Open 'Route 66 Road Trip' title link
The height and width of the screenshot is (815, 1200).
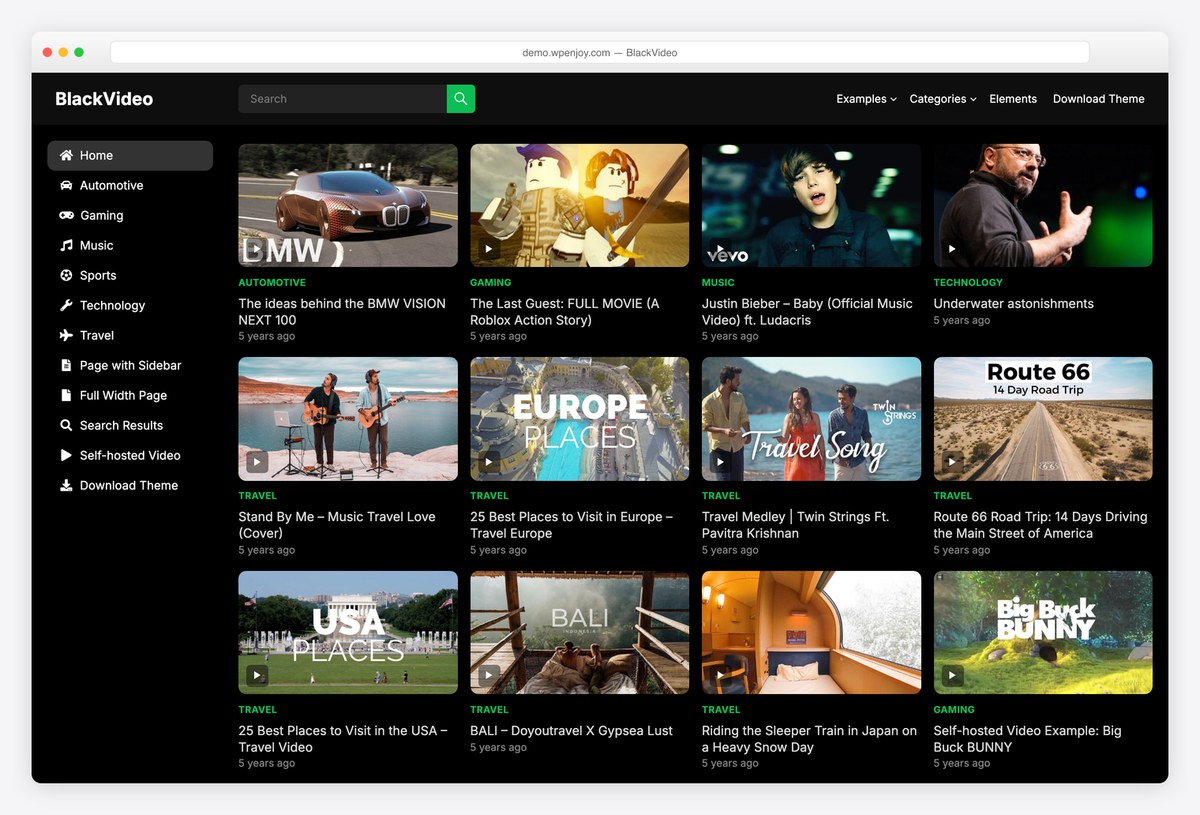pos(1040,525)
